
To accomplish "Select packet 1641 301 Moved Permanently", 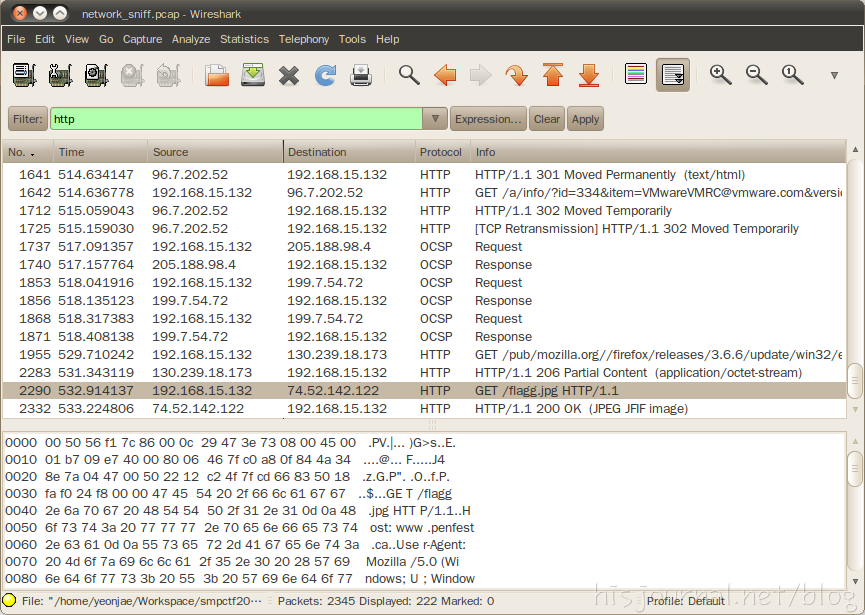I will [424, 174].
